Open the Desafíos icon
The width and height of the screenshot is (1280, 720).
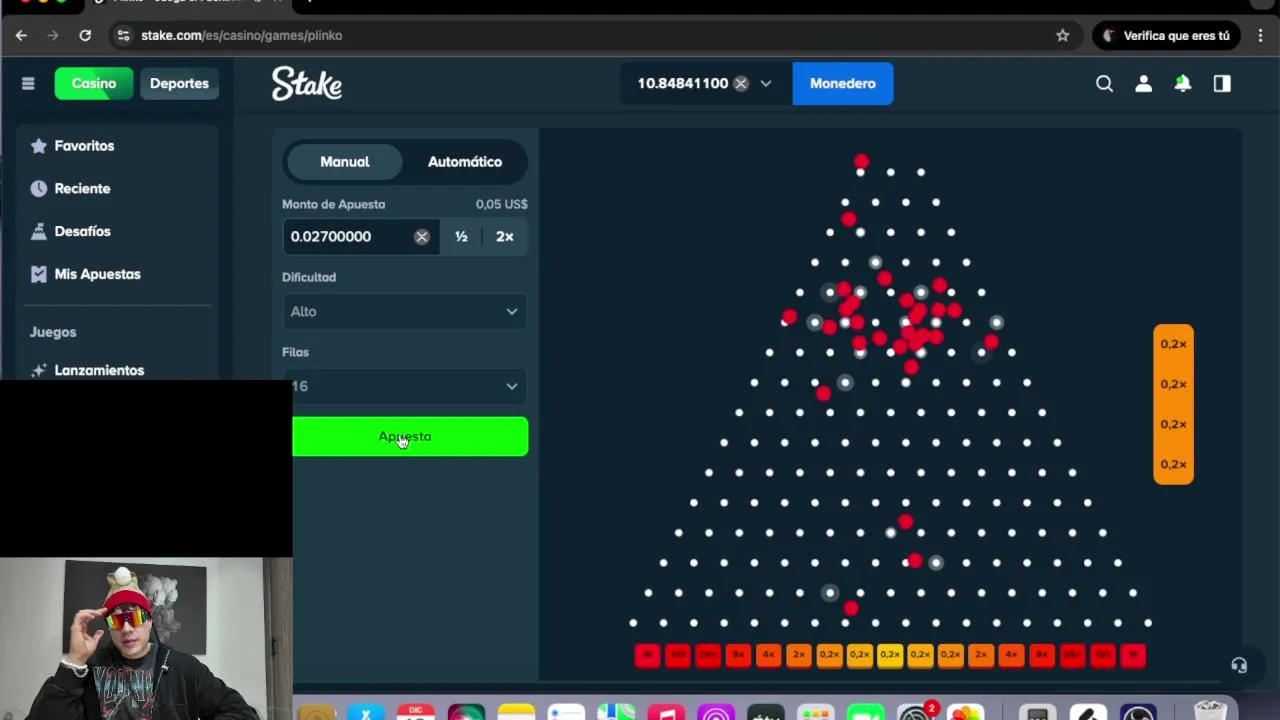click(39, 231)
